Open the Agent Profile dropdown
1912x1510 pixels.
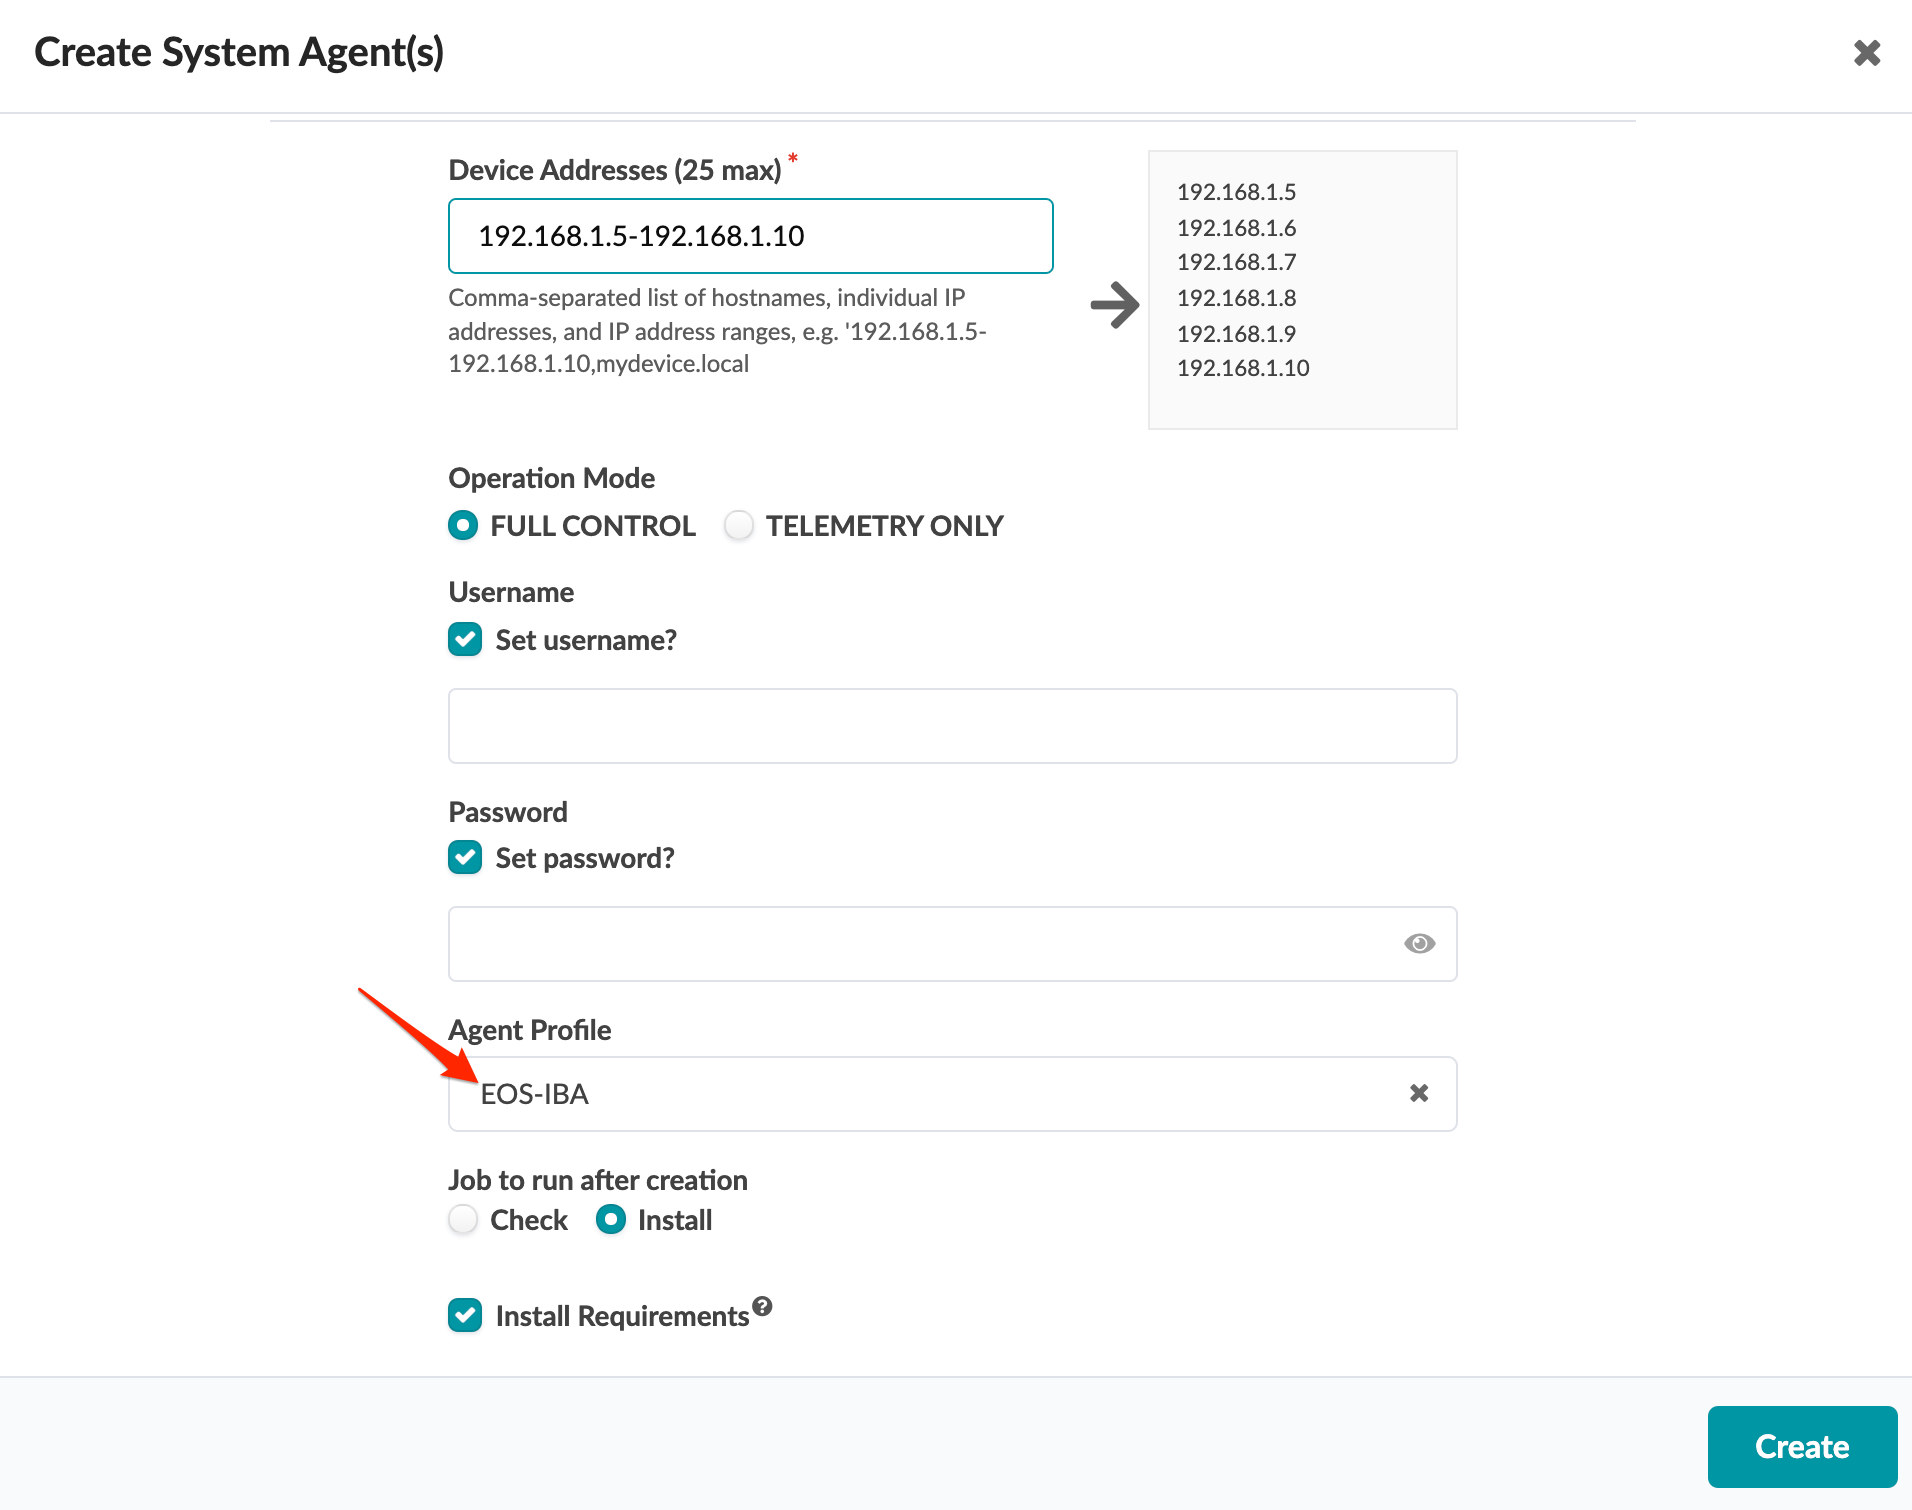point(930,1094)
